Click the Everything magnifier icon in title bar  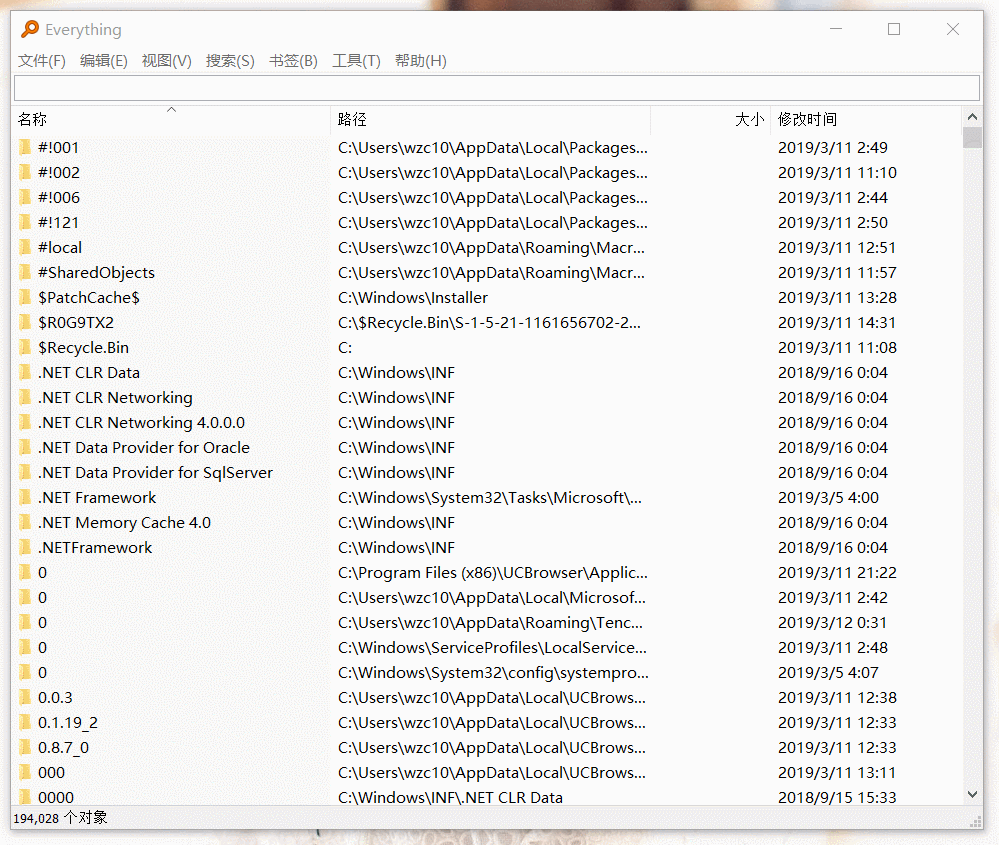click(30, 30)
